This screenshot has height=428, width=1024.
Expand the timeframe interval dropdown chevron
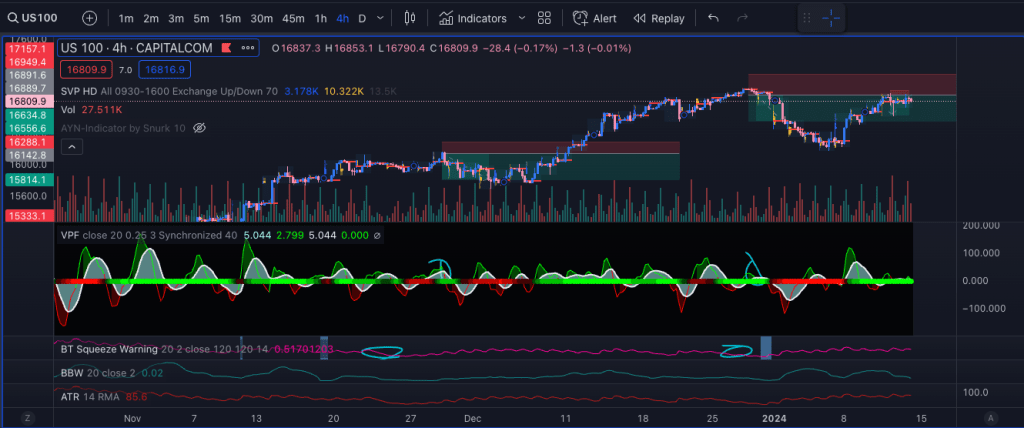click(x=382, y=18)
